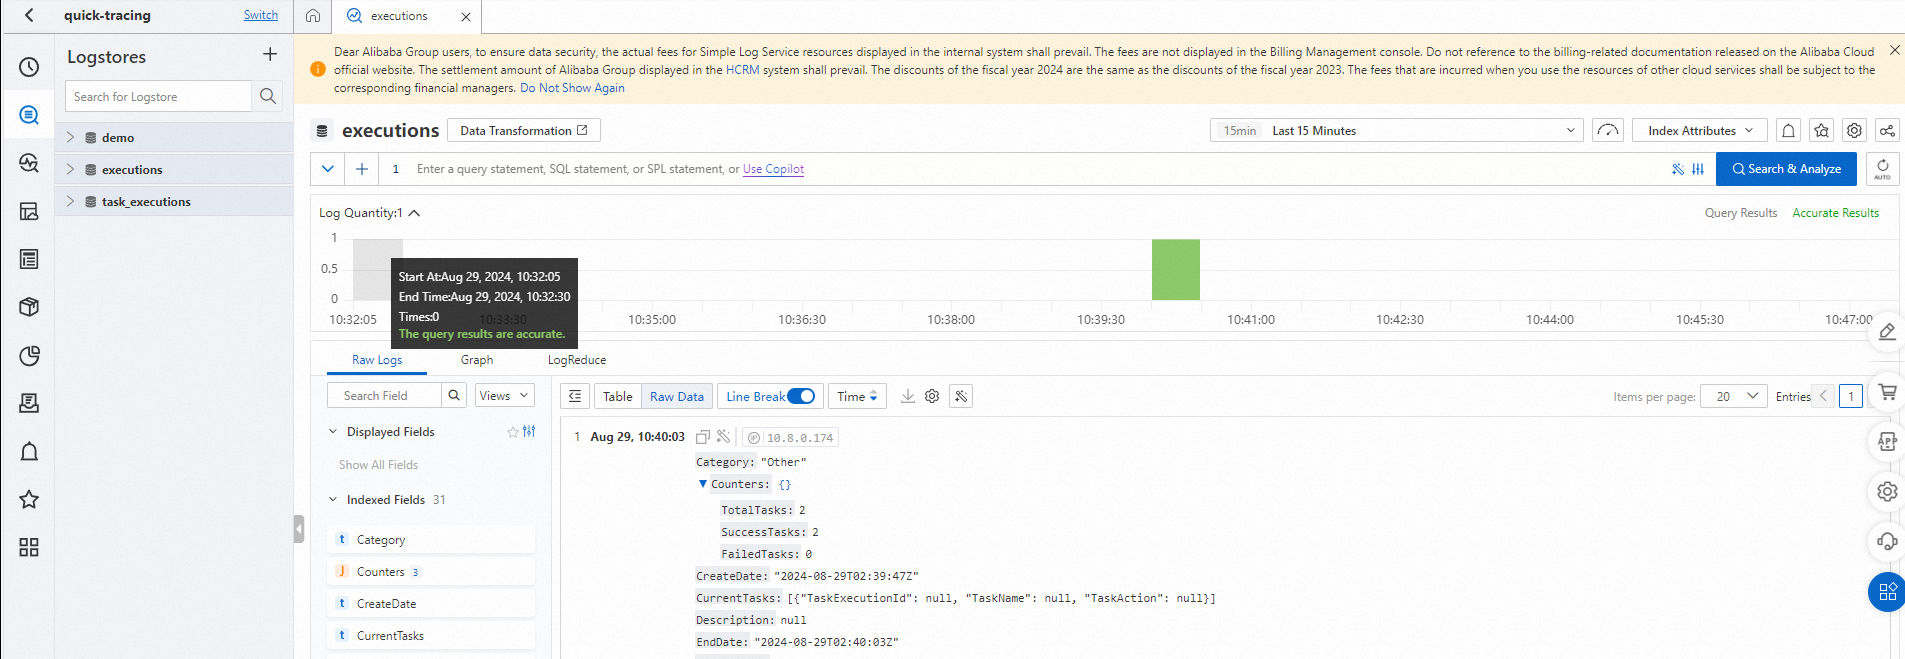
Task: Click the green histogram bar
Action: pos(1175,269)
